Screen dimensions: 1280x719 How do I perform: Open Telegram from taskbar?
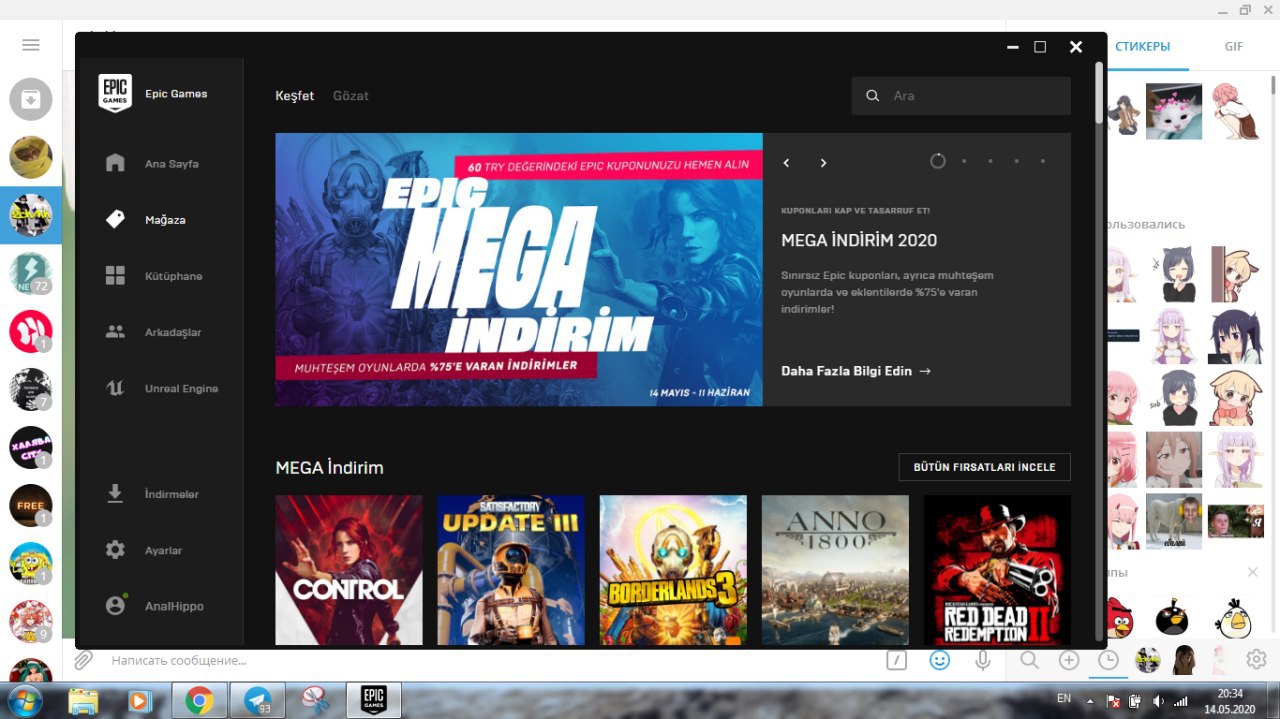257,700
